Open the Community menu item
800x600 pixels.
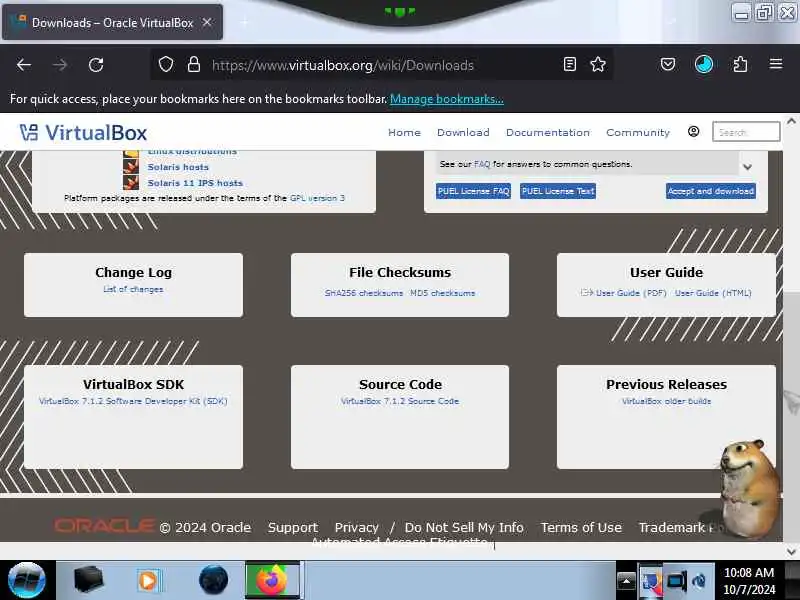click(x=638, y=133)
